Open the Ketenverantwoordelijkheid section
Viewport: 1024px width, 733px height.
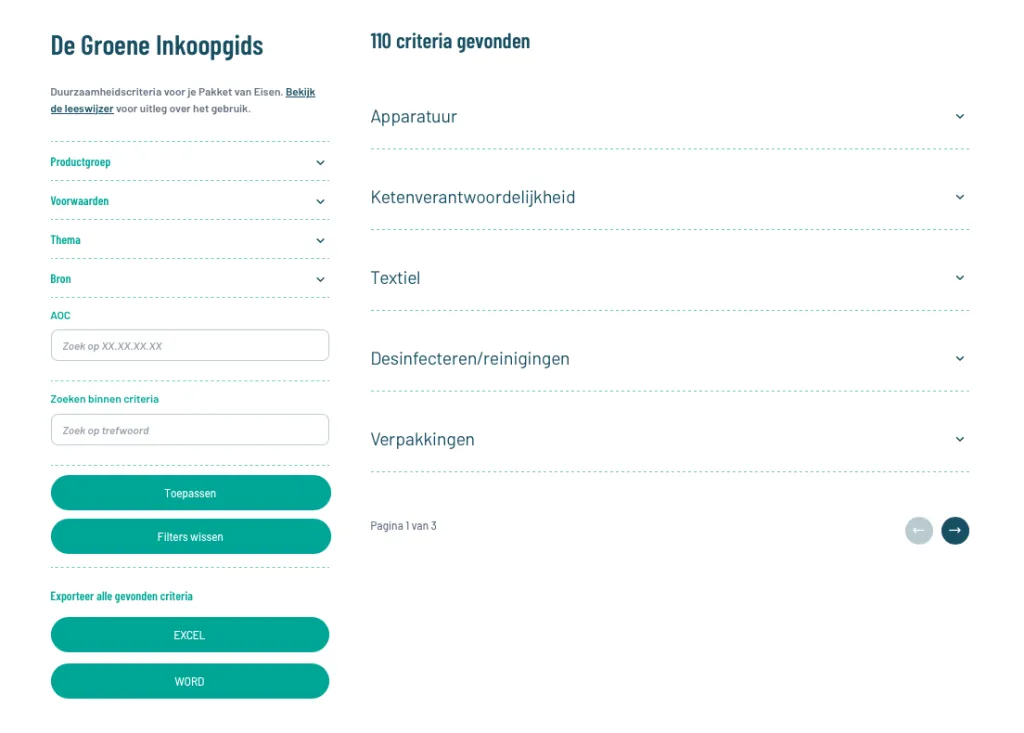tap(668, 197)
